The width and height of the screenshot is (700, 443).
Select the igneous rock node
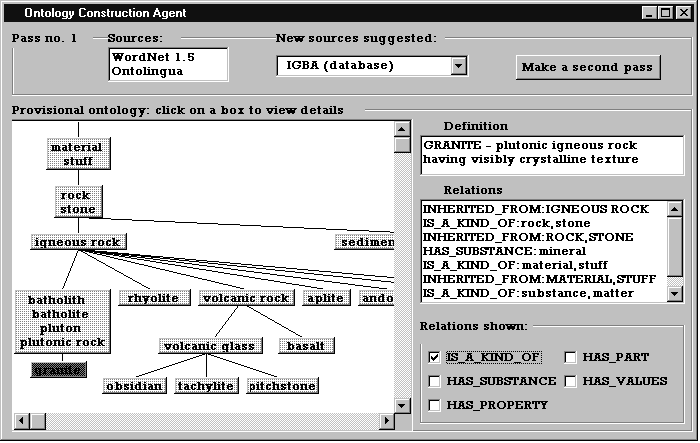77,242
